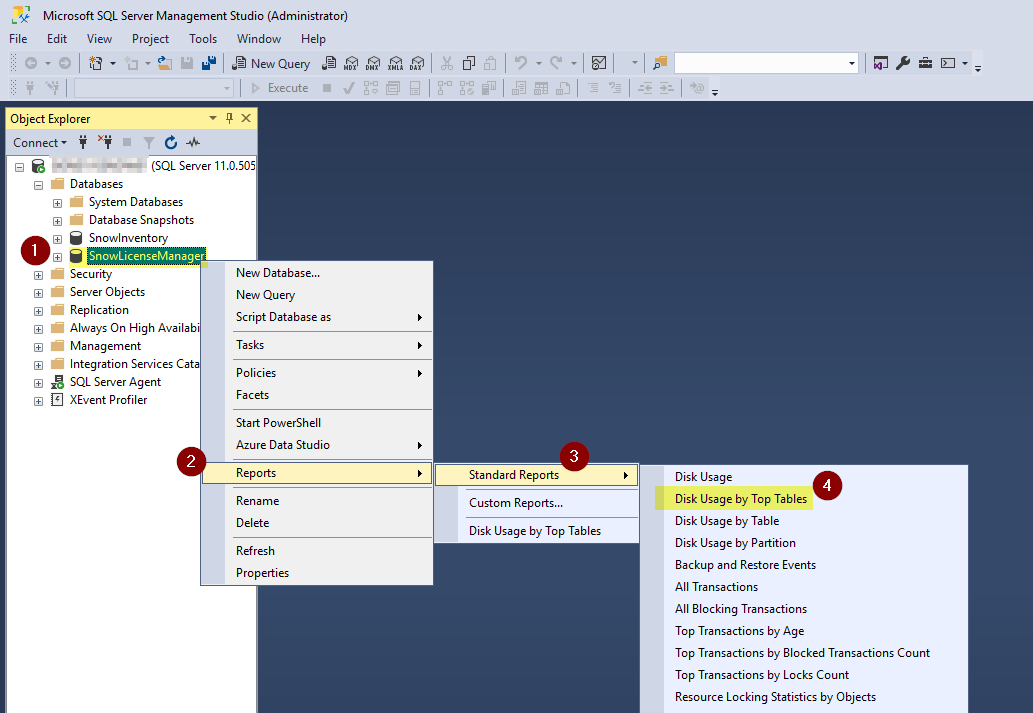The height and width of the screenshot is (713, 1033).
Task: Select the Replication tree item
Action: (x=99, y=310)
